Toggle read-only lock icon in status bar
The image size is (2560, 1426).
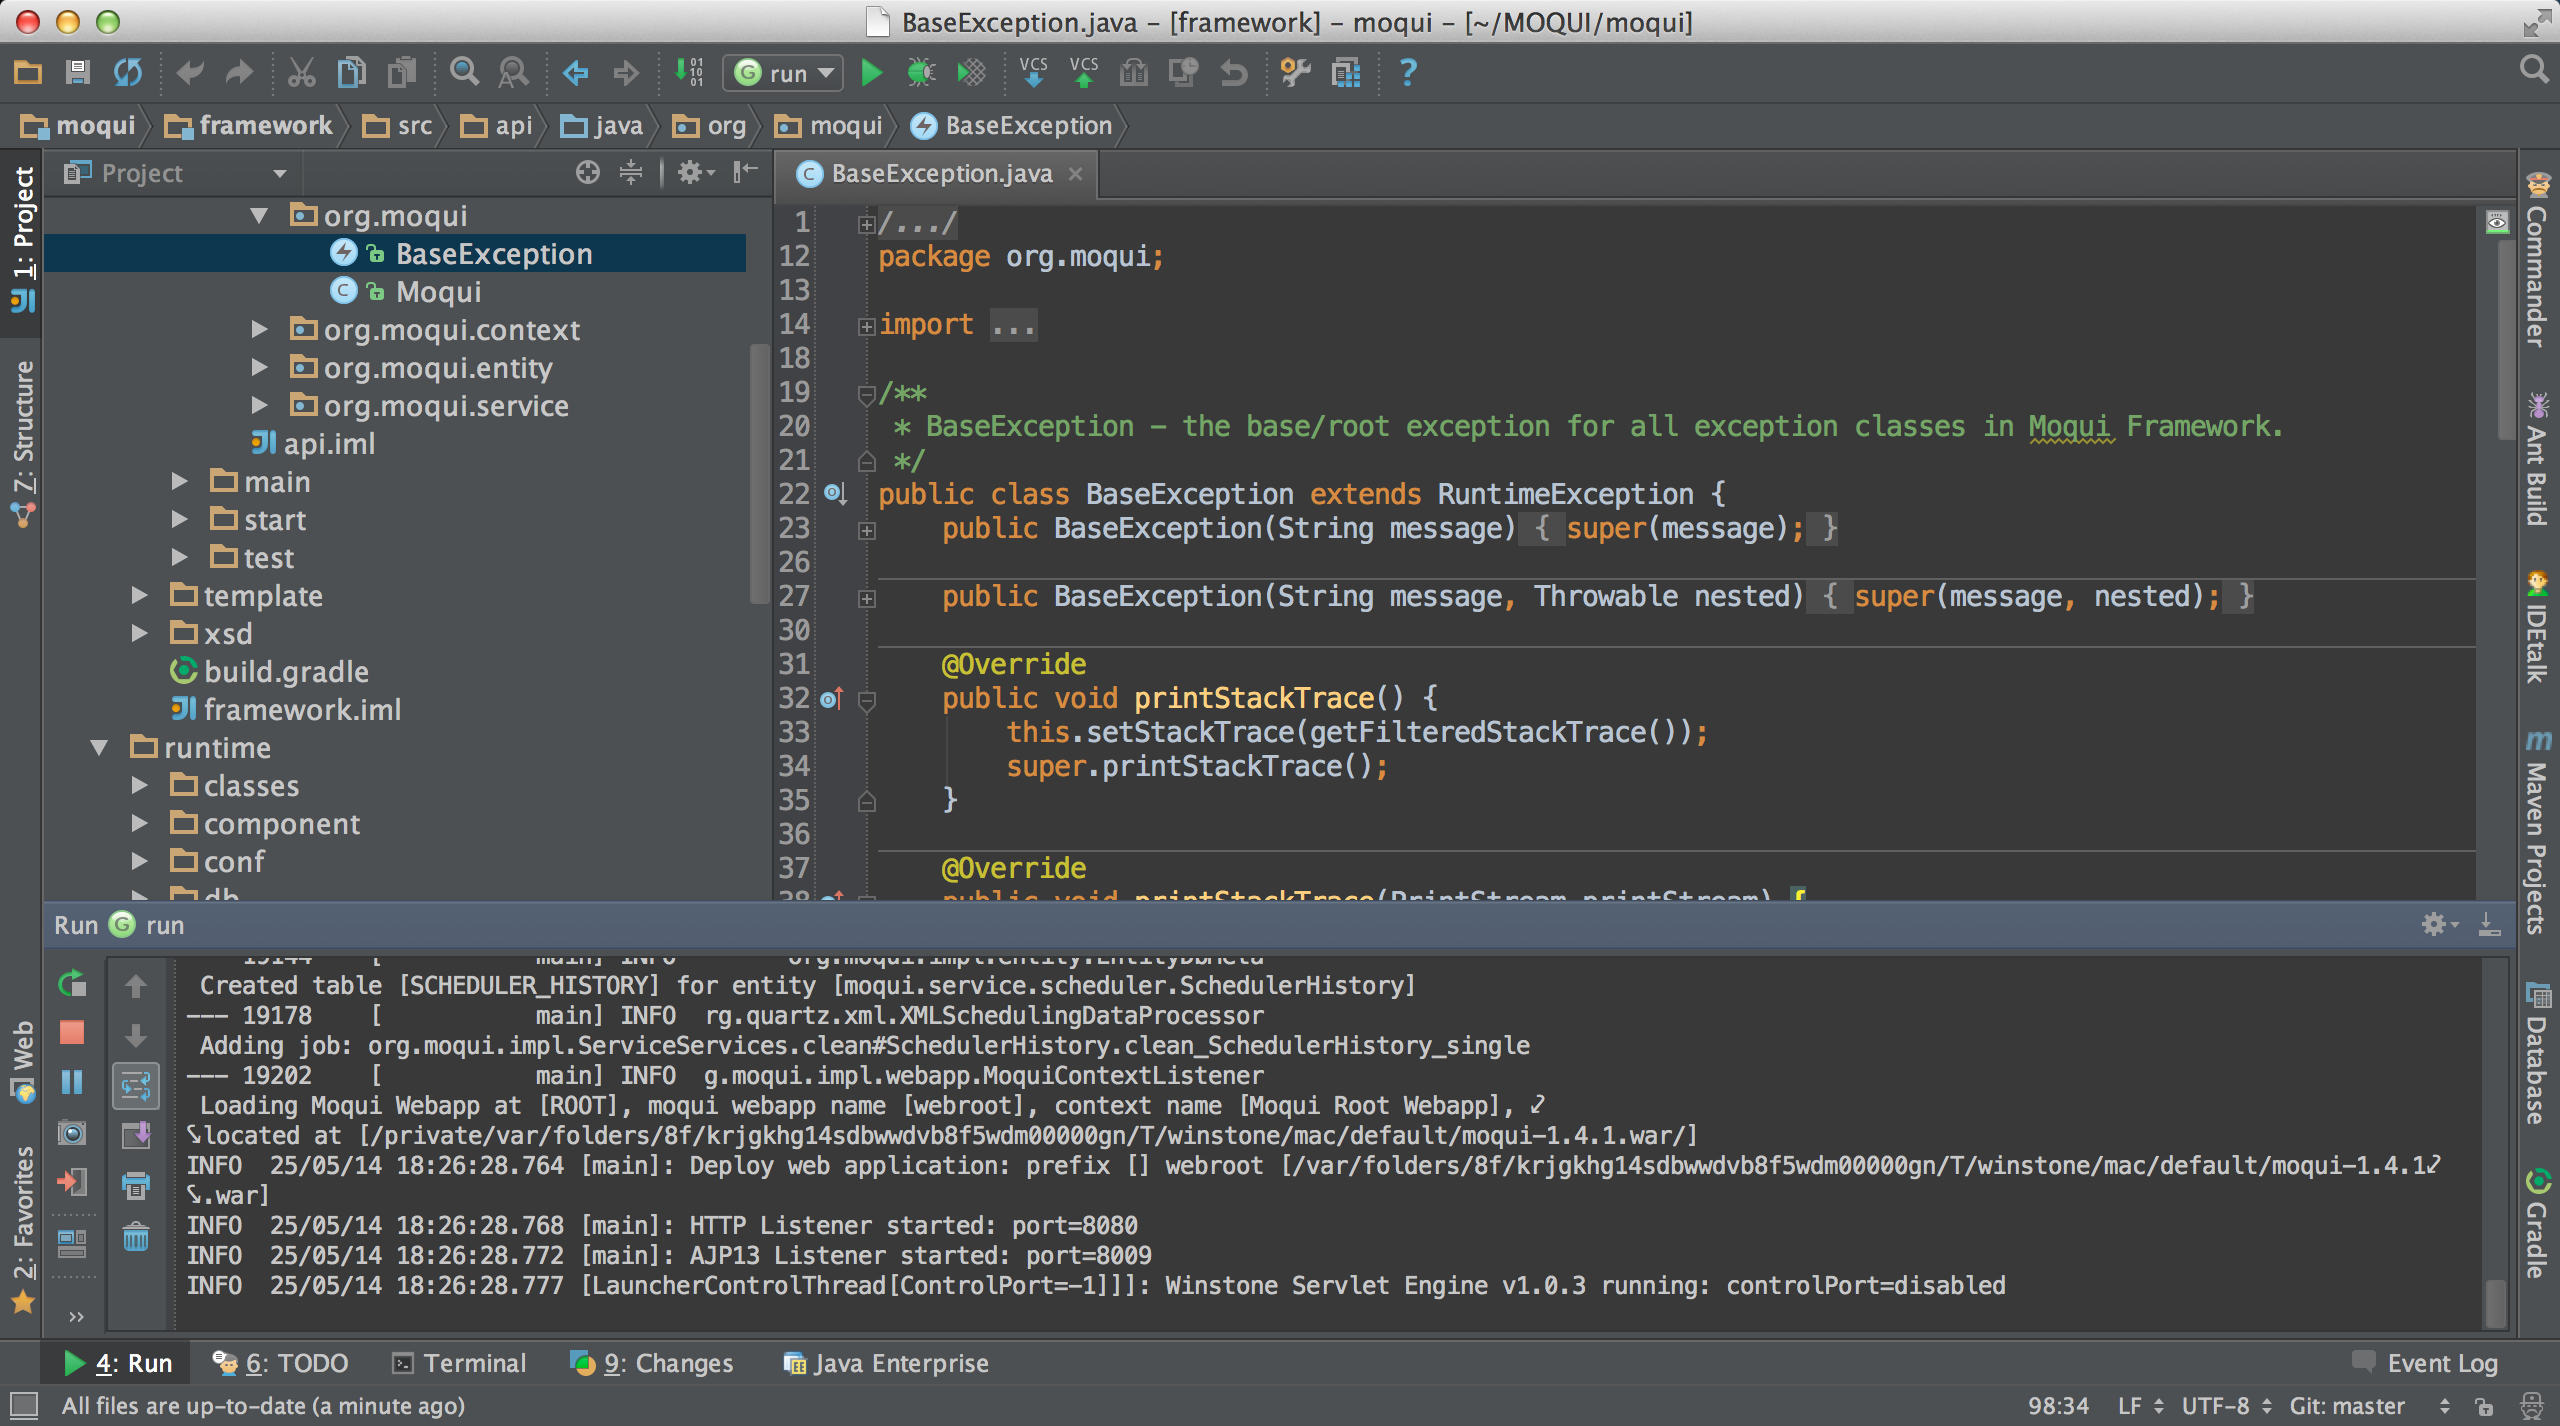tap(2483, 1407)
